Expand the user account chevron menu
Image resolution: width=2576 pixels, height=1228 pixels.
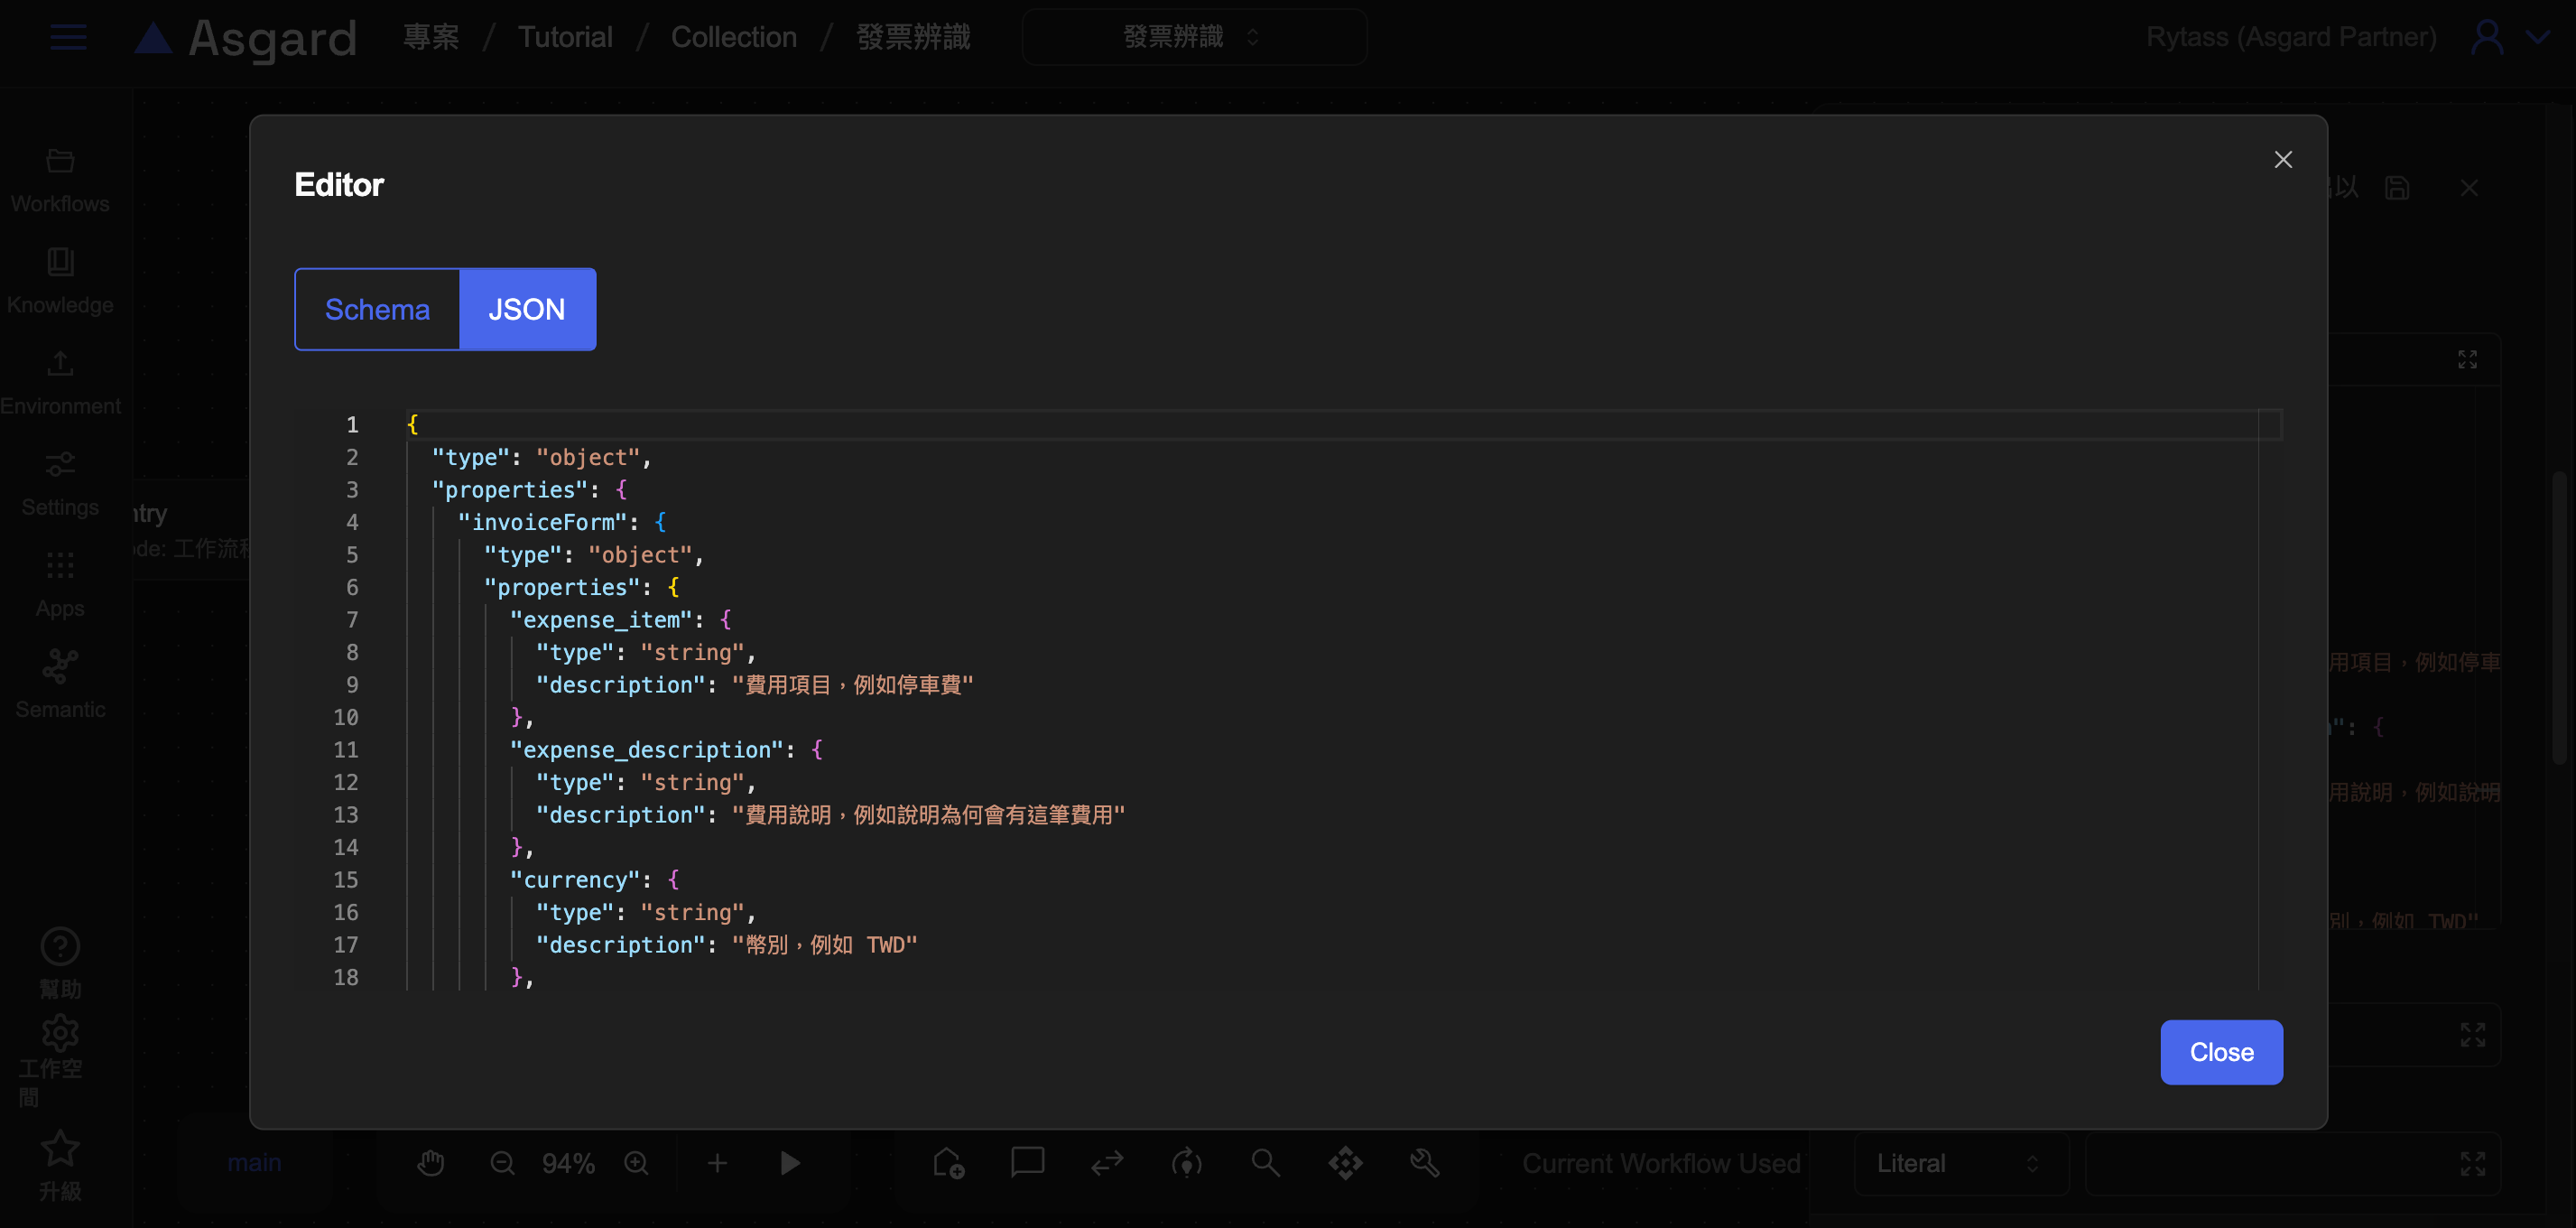(x=2538, y=38)
